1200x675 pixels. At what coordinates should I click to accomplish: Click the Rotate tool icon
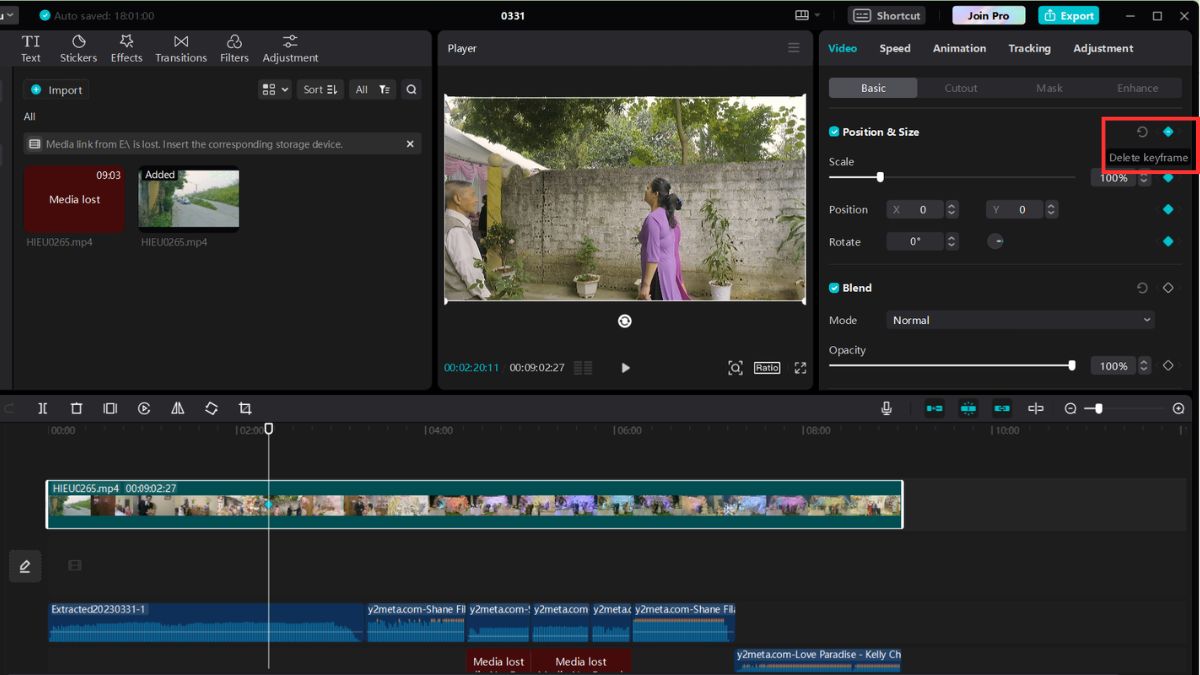click(211, 408)
